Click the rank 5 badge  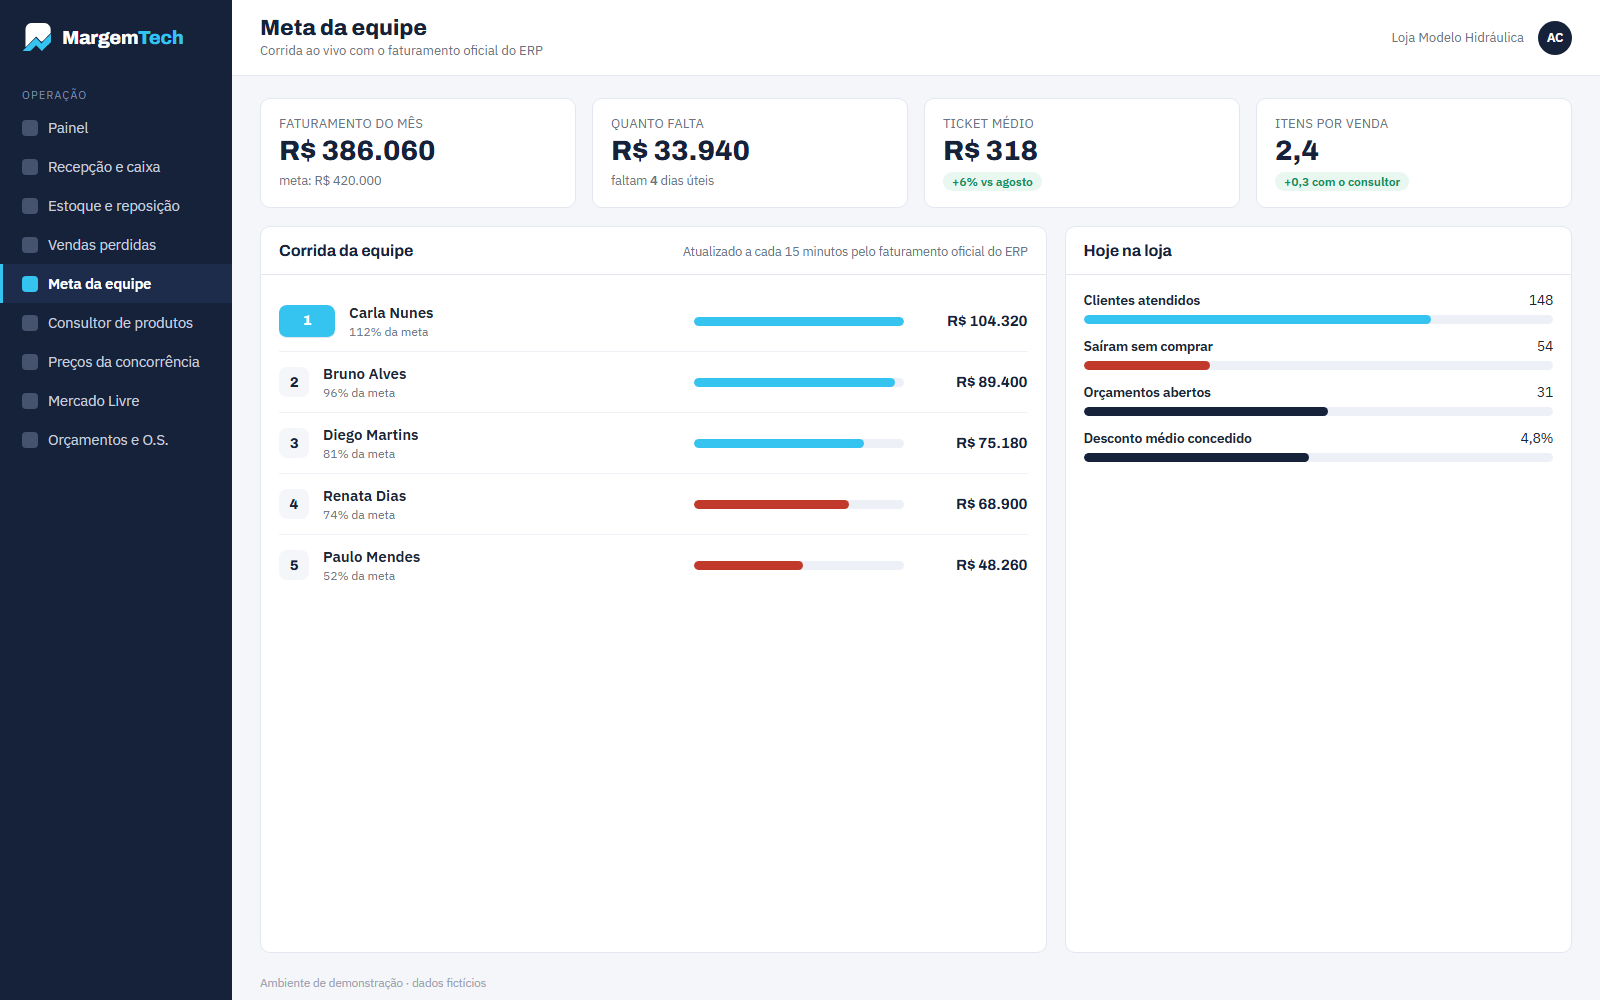pos(294,565)
